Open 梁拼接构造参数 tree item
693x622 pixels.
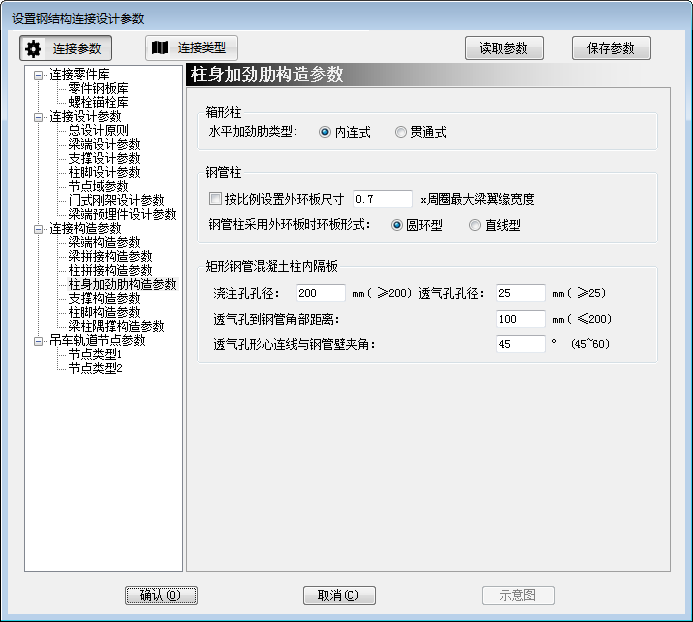(x=110, y=256)
